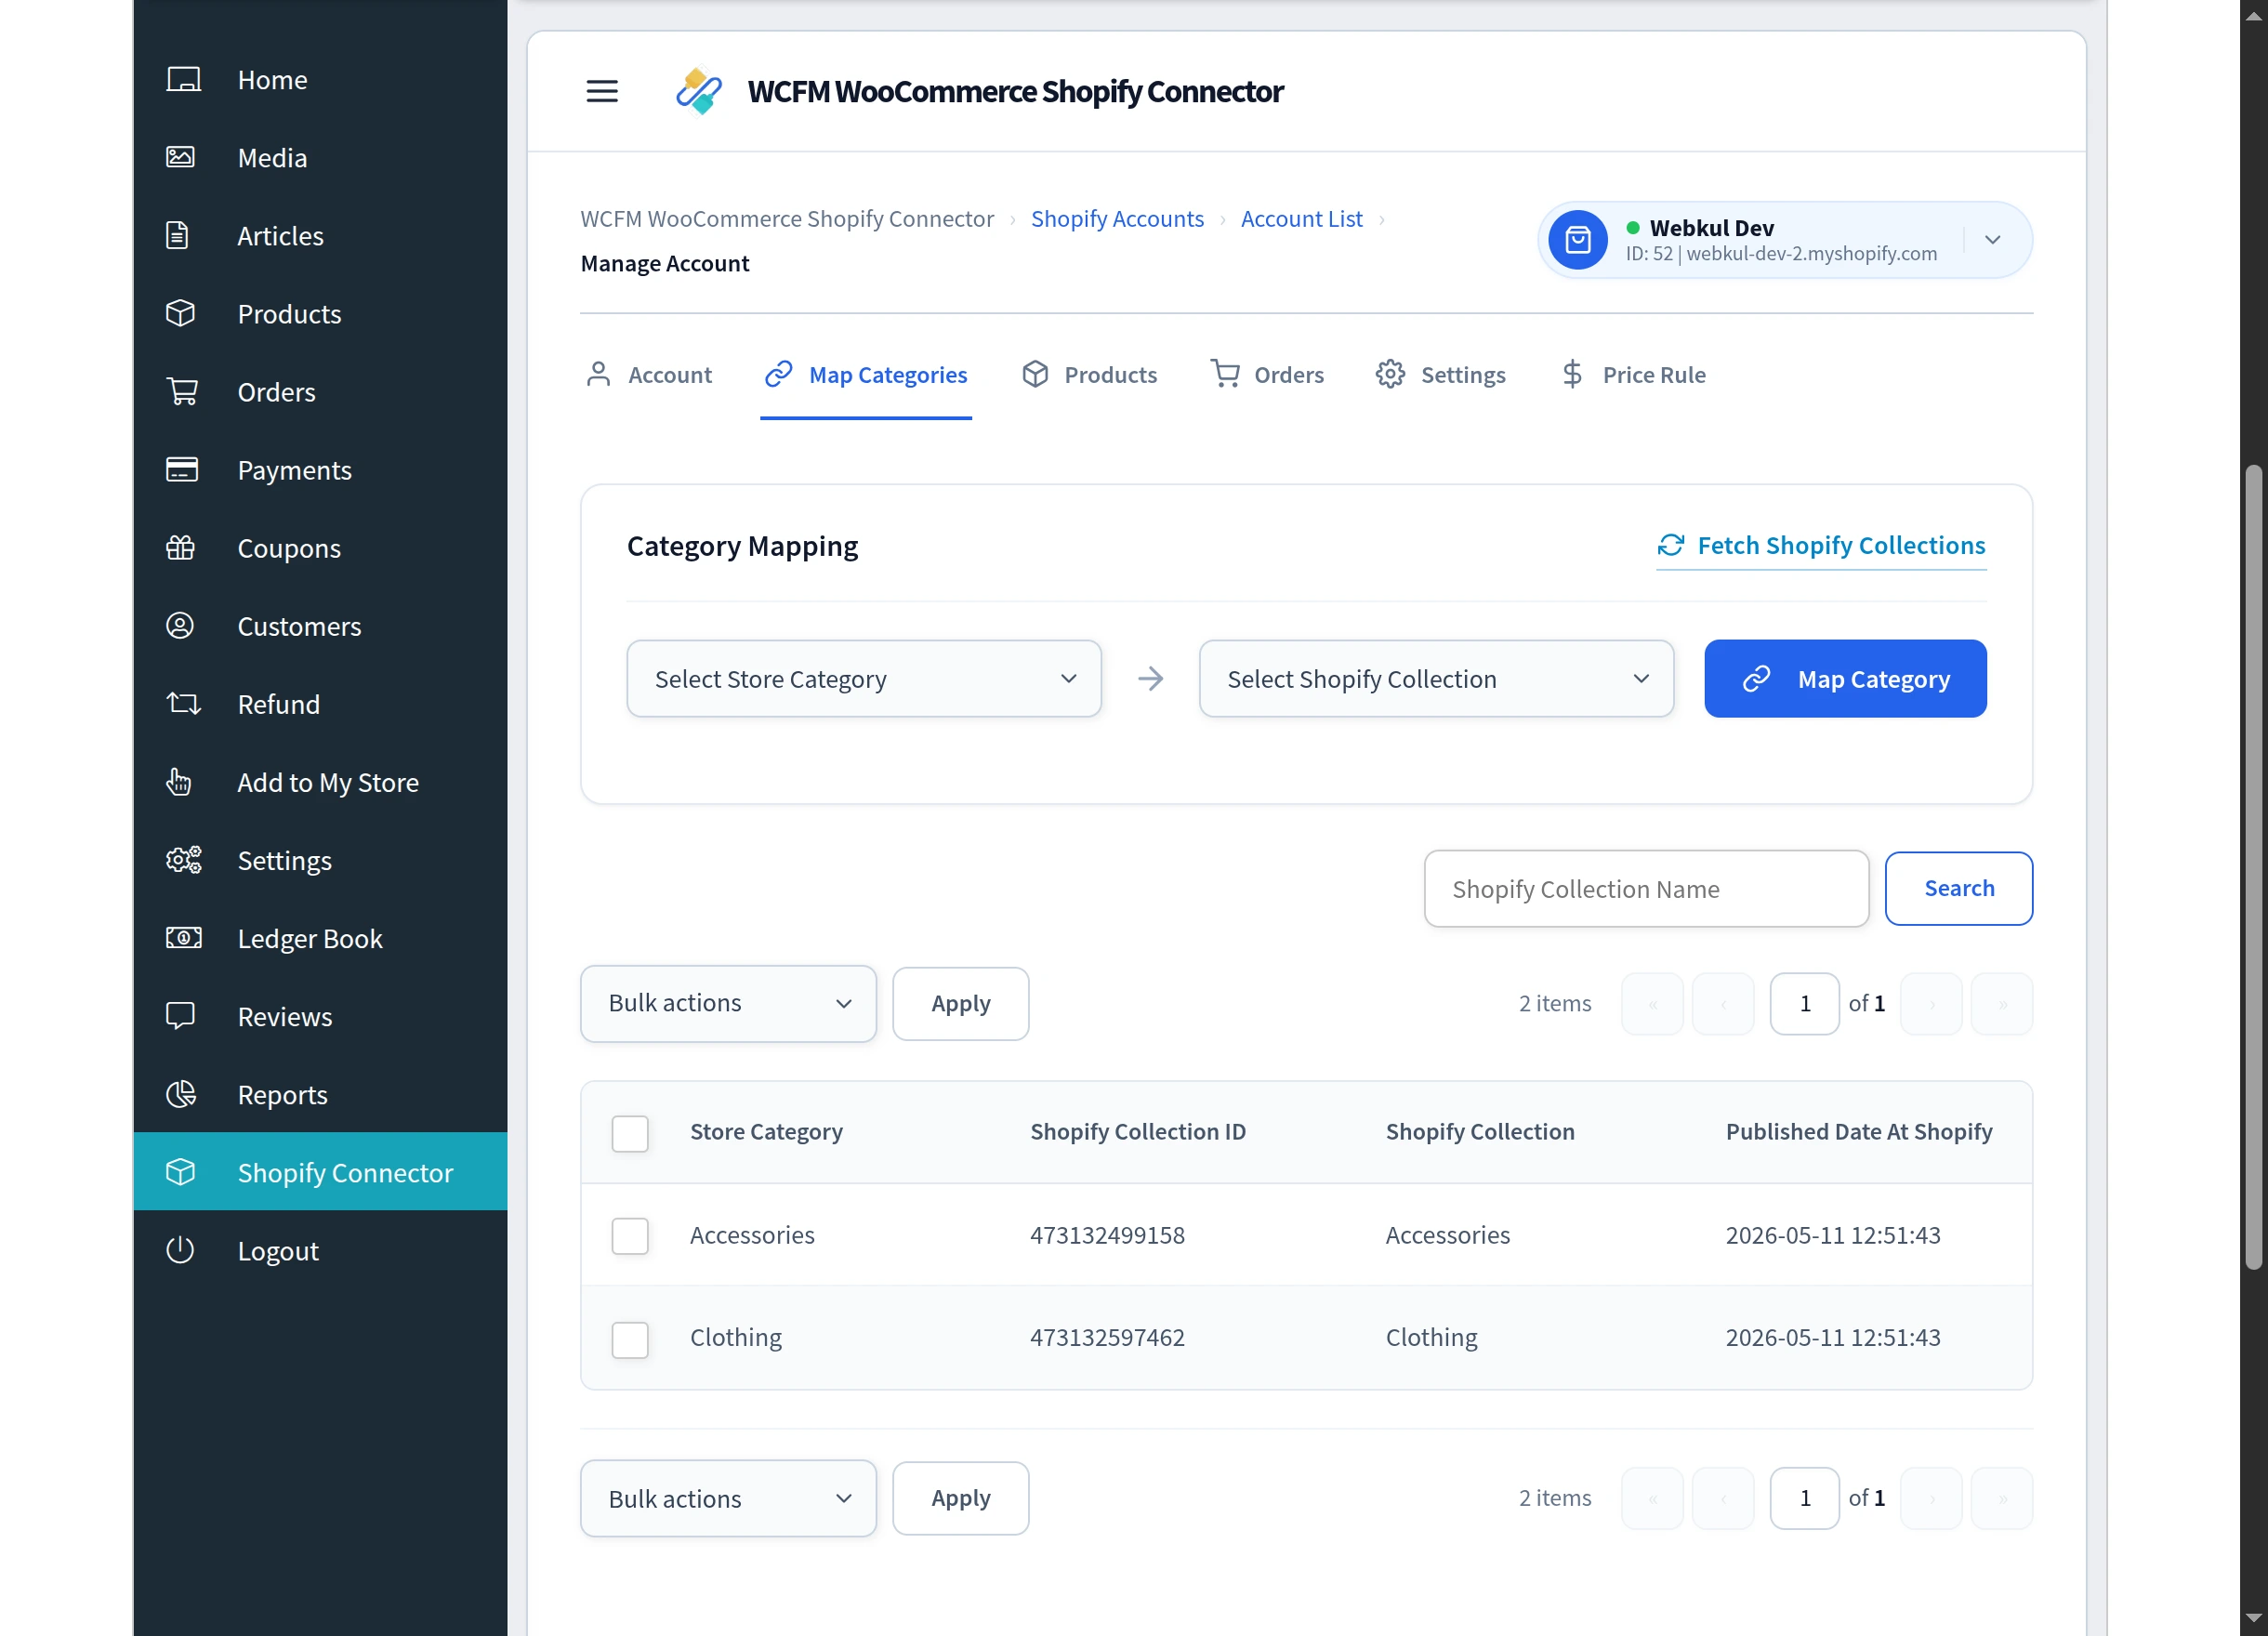The image size is (2268, 1636).
Task: Select the Map Categories tab
Action: pos(866,375)
